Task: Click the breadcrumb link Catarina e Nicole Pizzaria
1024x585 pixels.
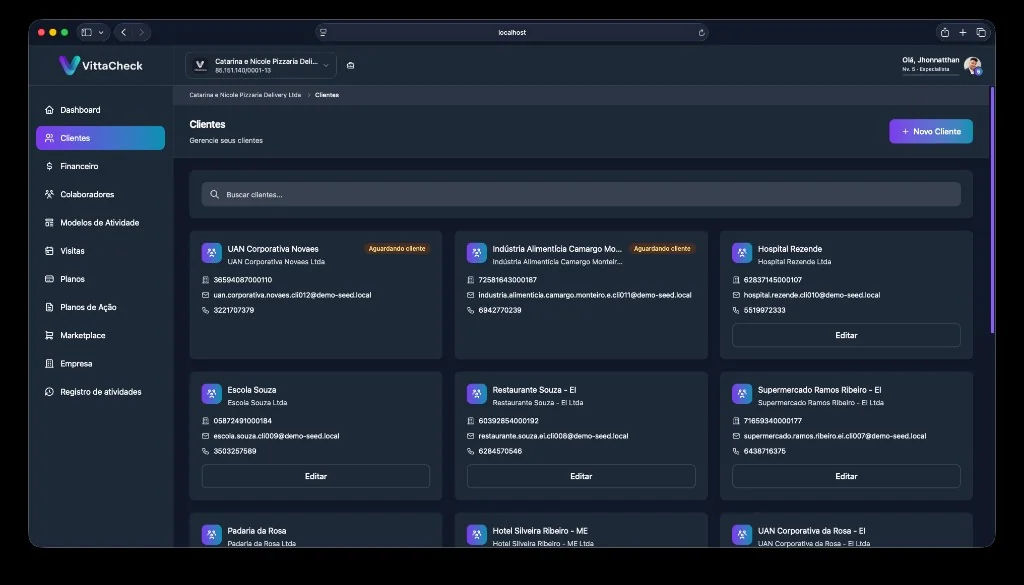Action: tap(245, 95)
